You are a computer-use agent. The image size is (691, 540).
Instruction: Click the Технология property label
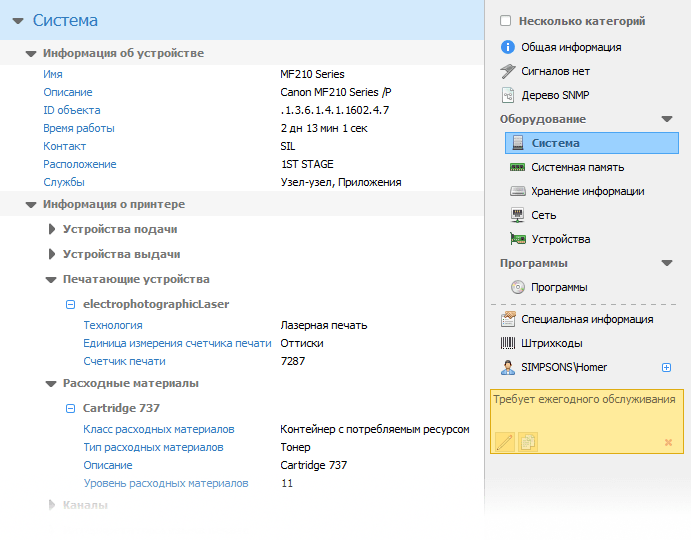[113, 325]
